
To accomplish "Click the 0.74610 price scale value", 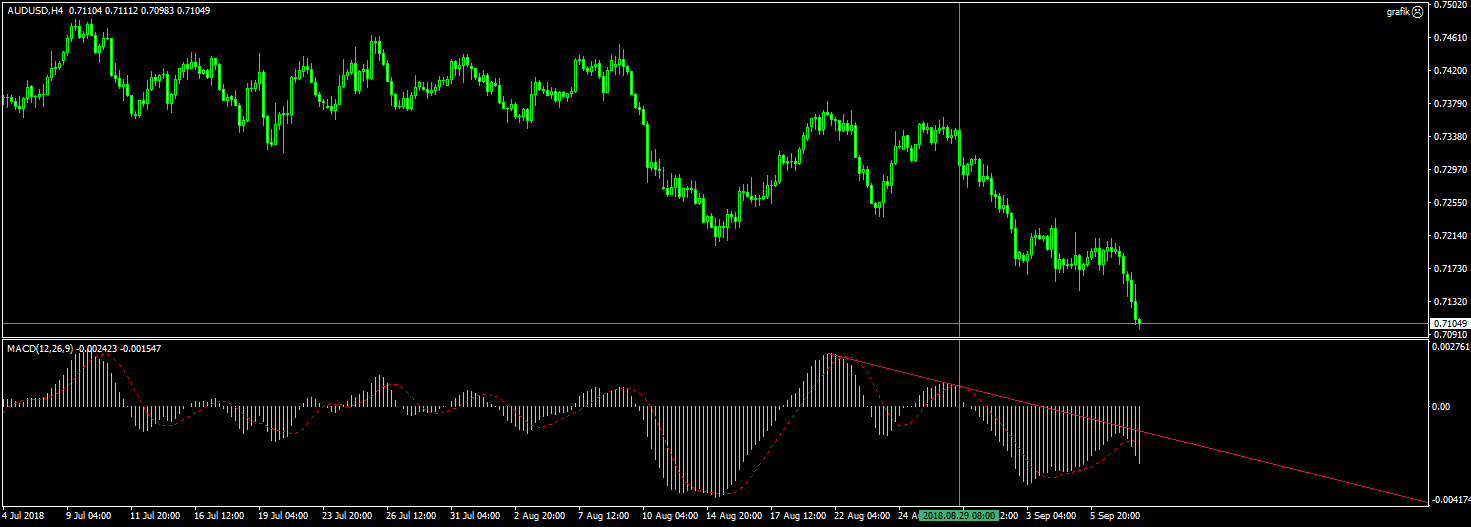I will click(x=1449, y=38).
